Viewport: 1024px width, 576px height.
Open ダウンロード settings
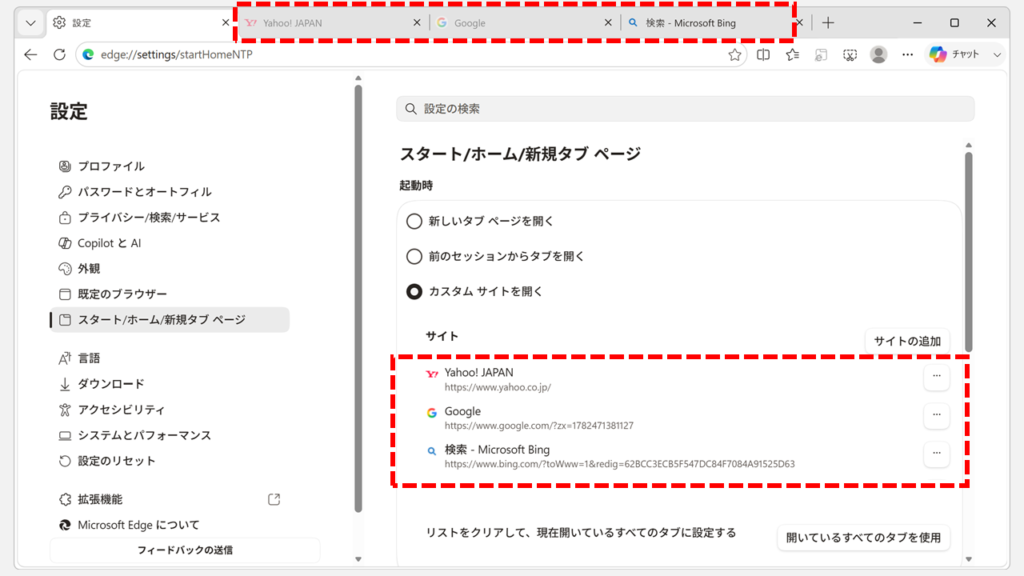coord(170,384)
